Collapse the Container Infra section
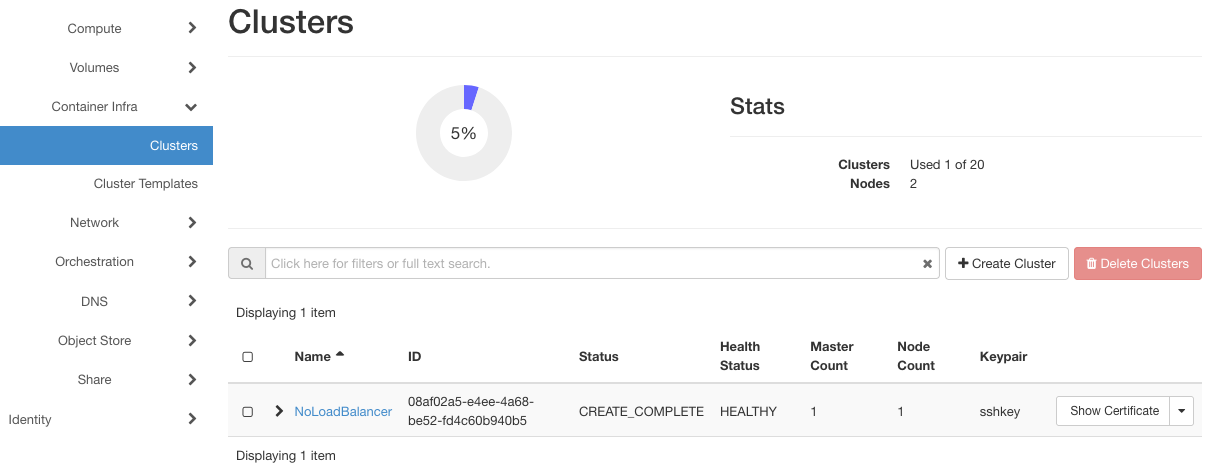This screenshot has width=1210, height=476. (x=192, y=107)
